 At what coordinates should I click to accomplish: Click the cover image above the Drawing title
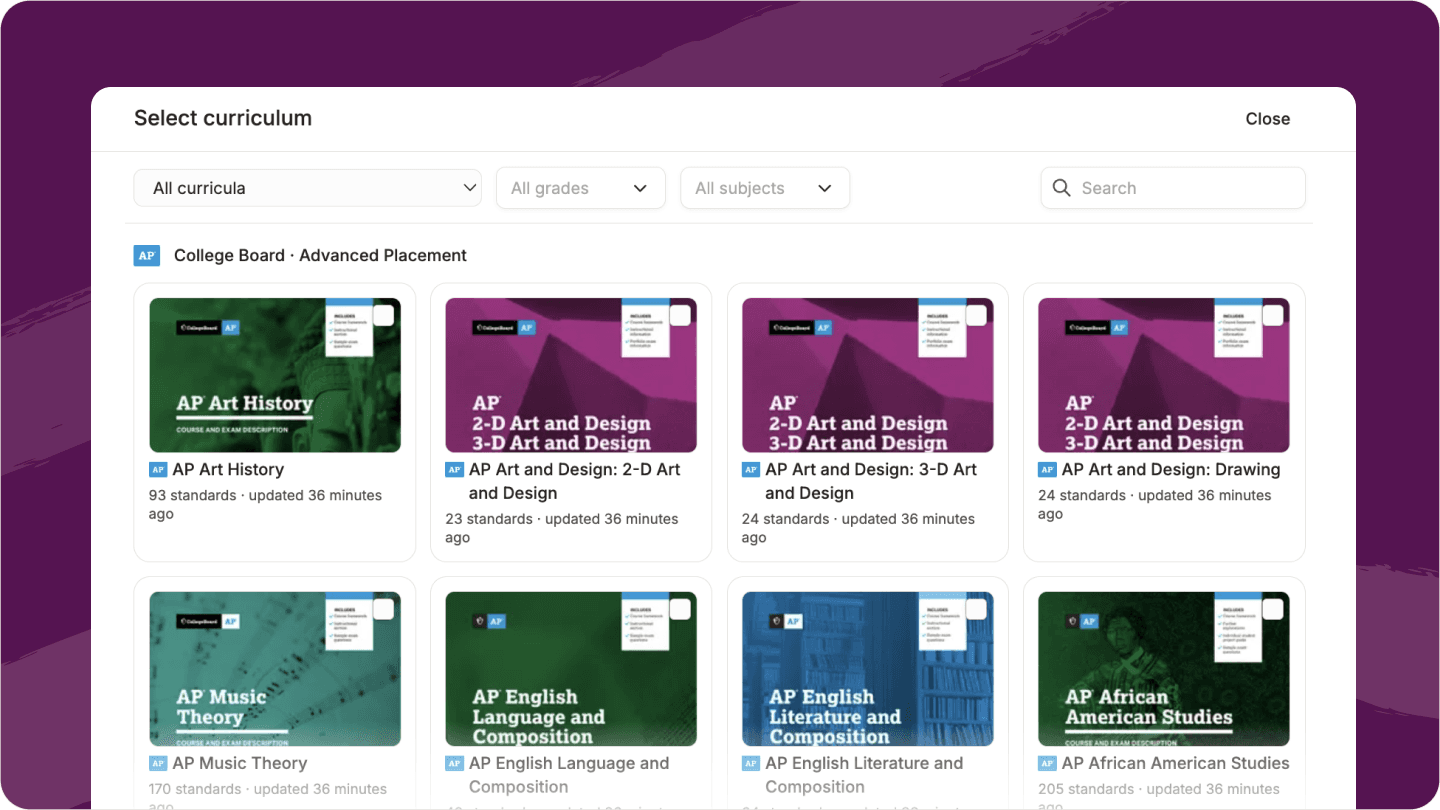(x=1164, y=375)
